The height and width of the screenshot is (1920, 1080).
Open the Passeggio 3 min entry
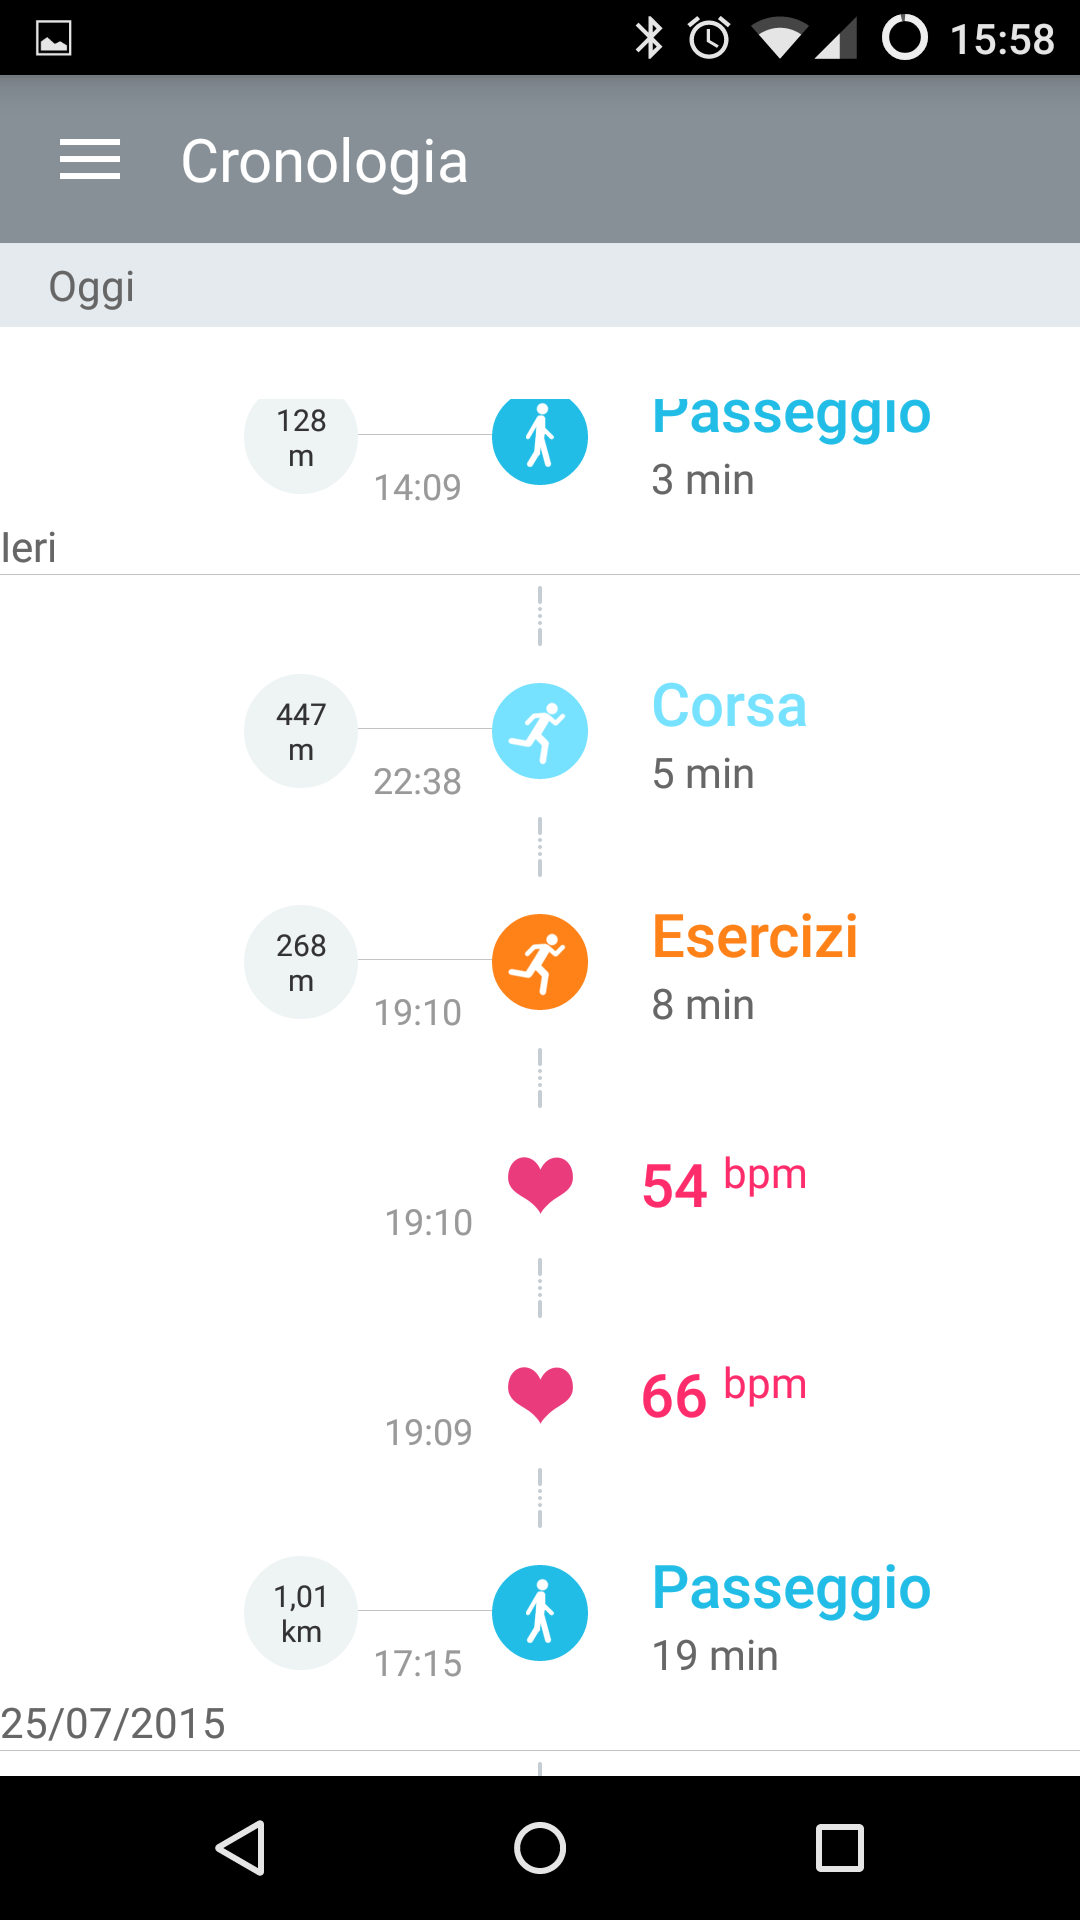coord(791,445)
